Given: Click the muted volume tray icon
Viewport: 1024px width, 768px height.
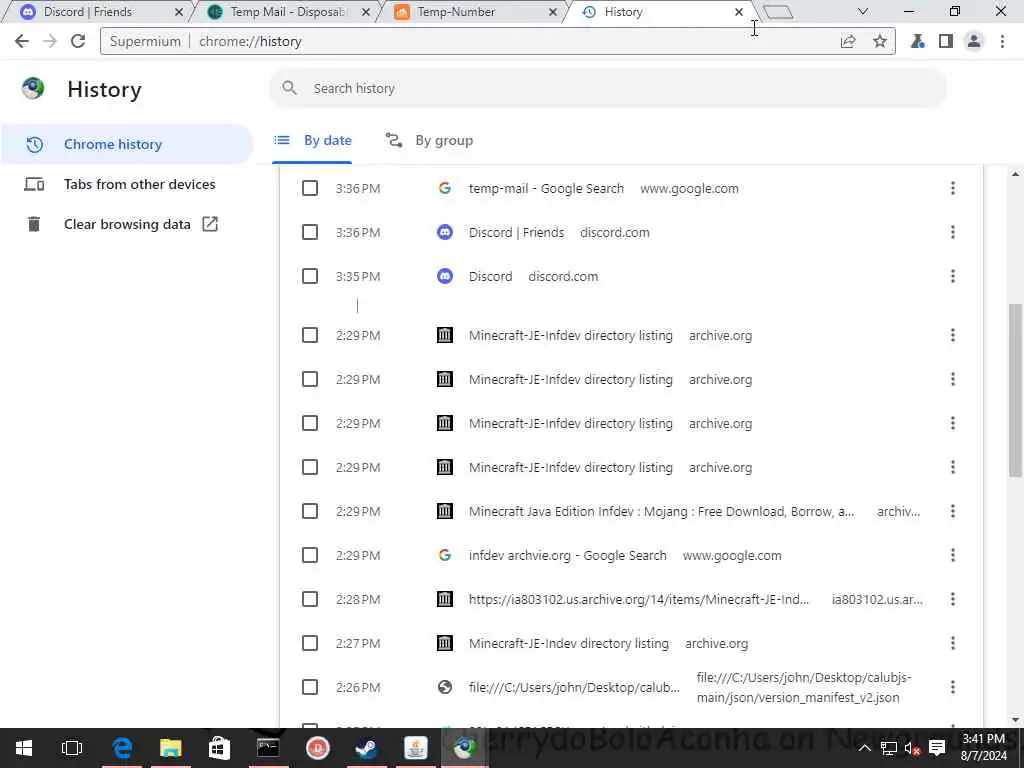Looking at the screenshot, I should coord(912,748).
